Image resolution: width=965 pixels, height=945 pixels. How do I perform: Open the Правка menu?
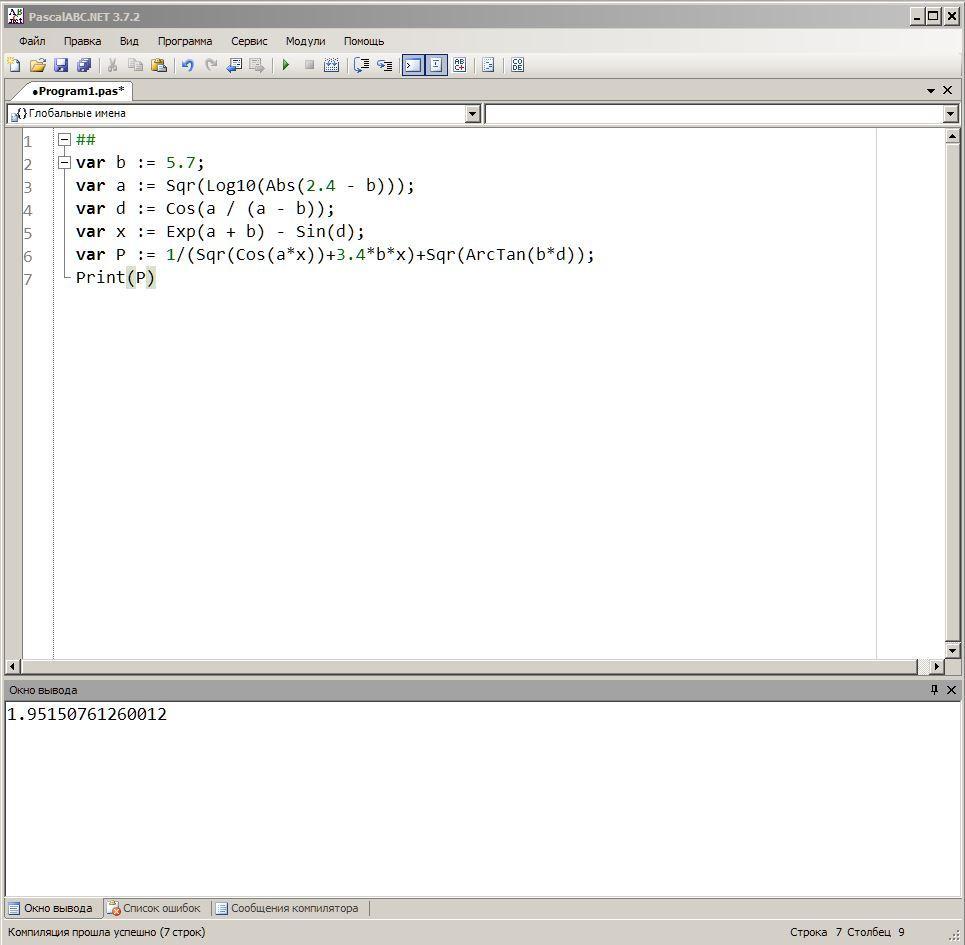pos(82,41)
